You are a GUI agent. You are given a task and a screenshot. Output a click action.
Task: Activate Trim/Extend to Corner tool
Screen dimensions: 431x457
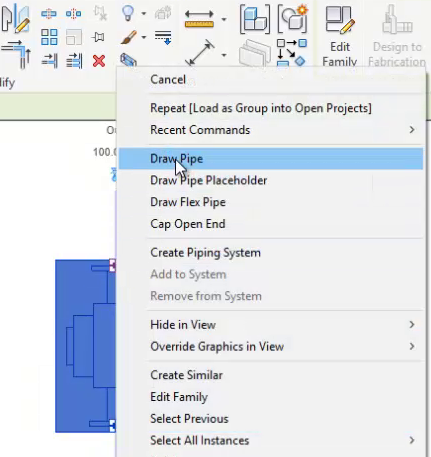pyautogui.click(x=16, y=55)
